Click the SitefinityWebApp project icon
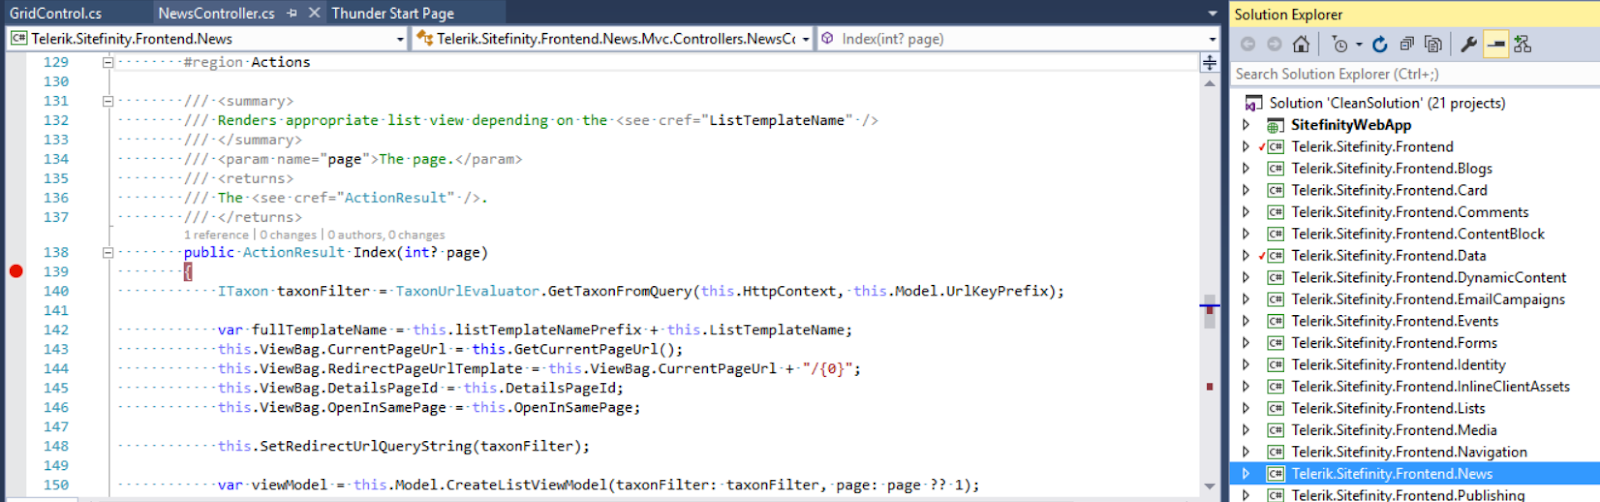The height and width of the screenshot is (502, 1600). click(x=1275, y=125)
